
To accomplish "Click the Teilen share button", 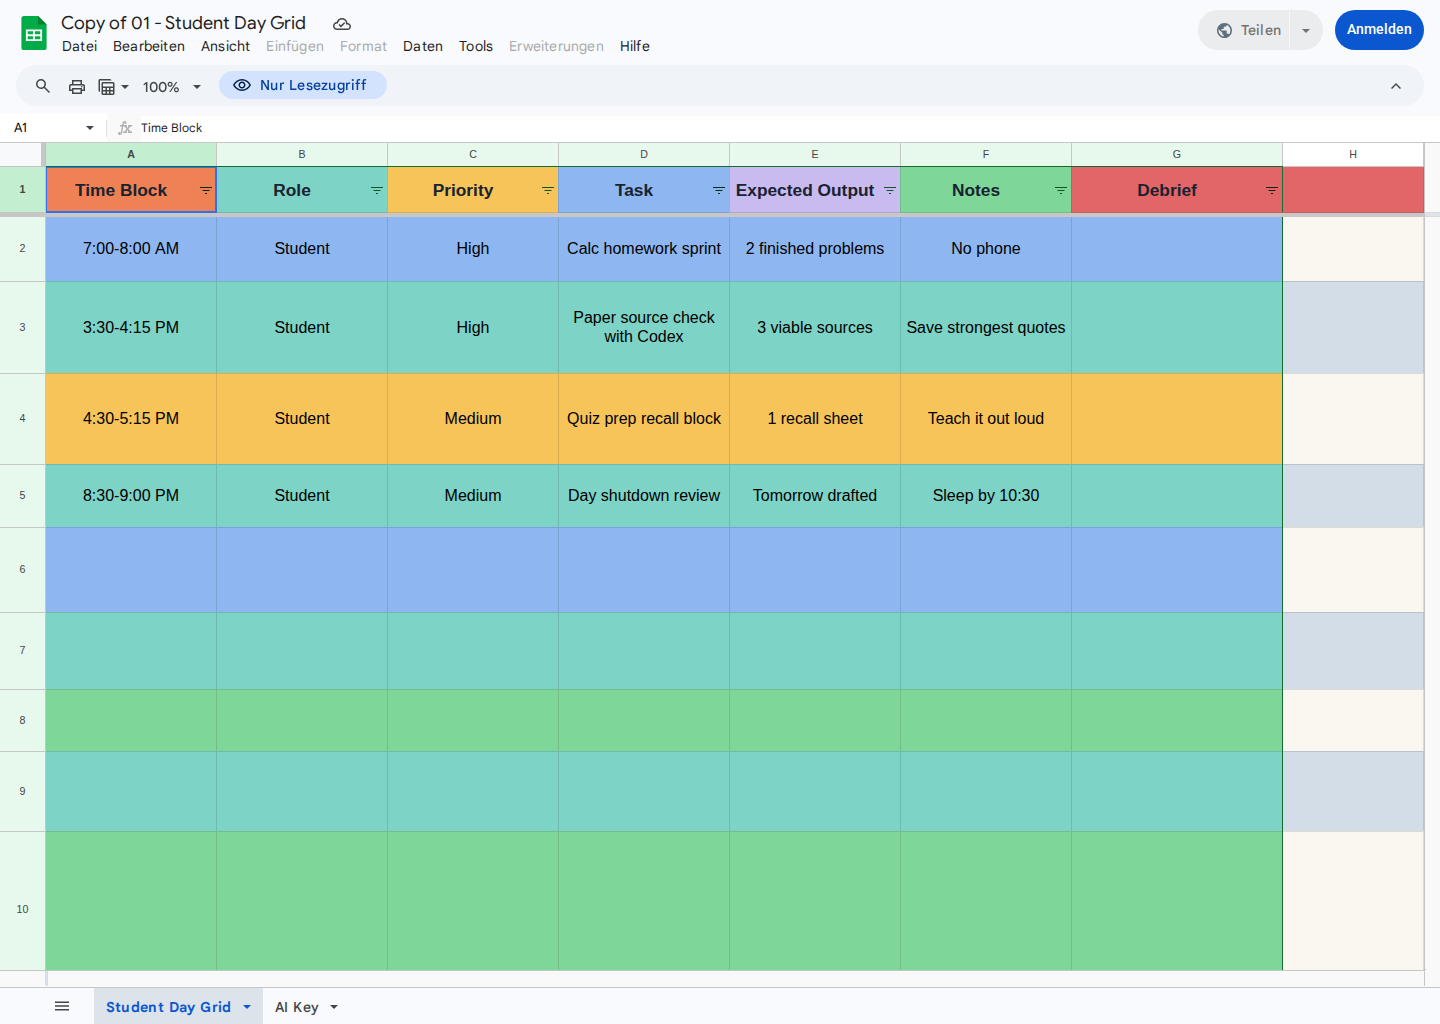I will click(1248, 31).
